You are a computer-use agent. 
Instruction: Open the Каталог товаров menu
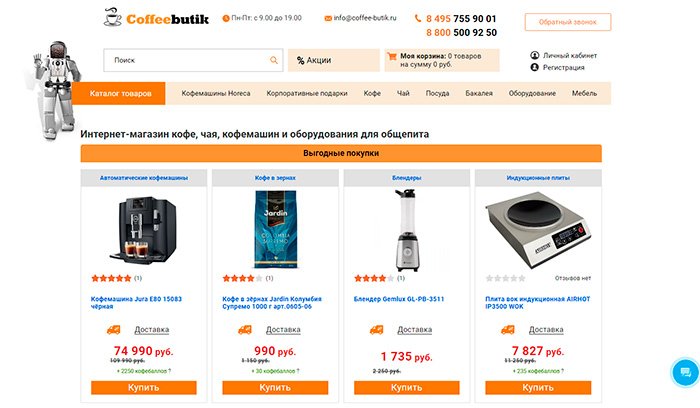(x=121, y=93)
